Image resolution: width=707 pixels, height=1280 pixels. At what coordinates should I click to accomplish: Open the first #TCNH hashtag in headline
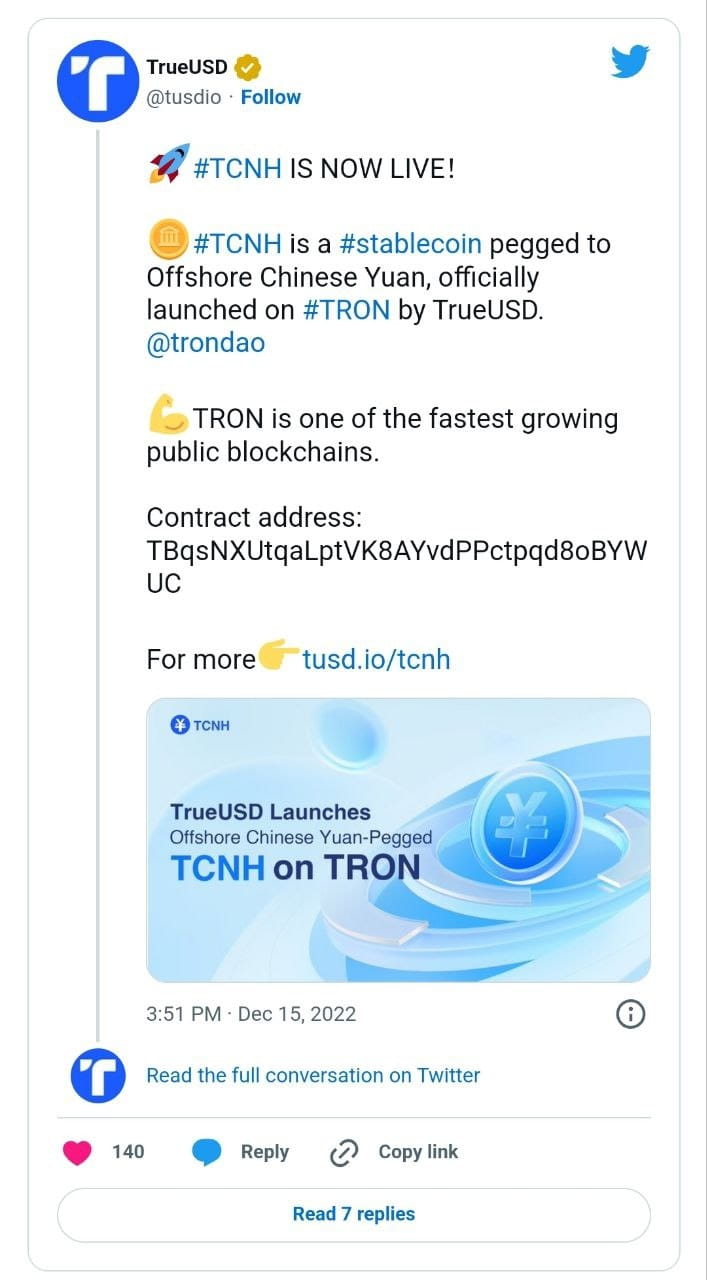click(x=237, y=168)
